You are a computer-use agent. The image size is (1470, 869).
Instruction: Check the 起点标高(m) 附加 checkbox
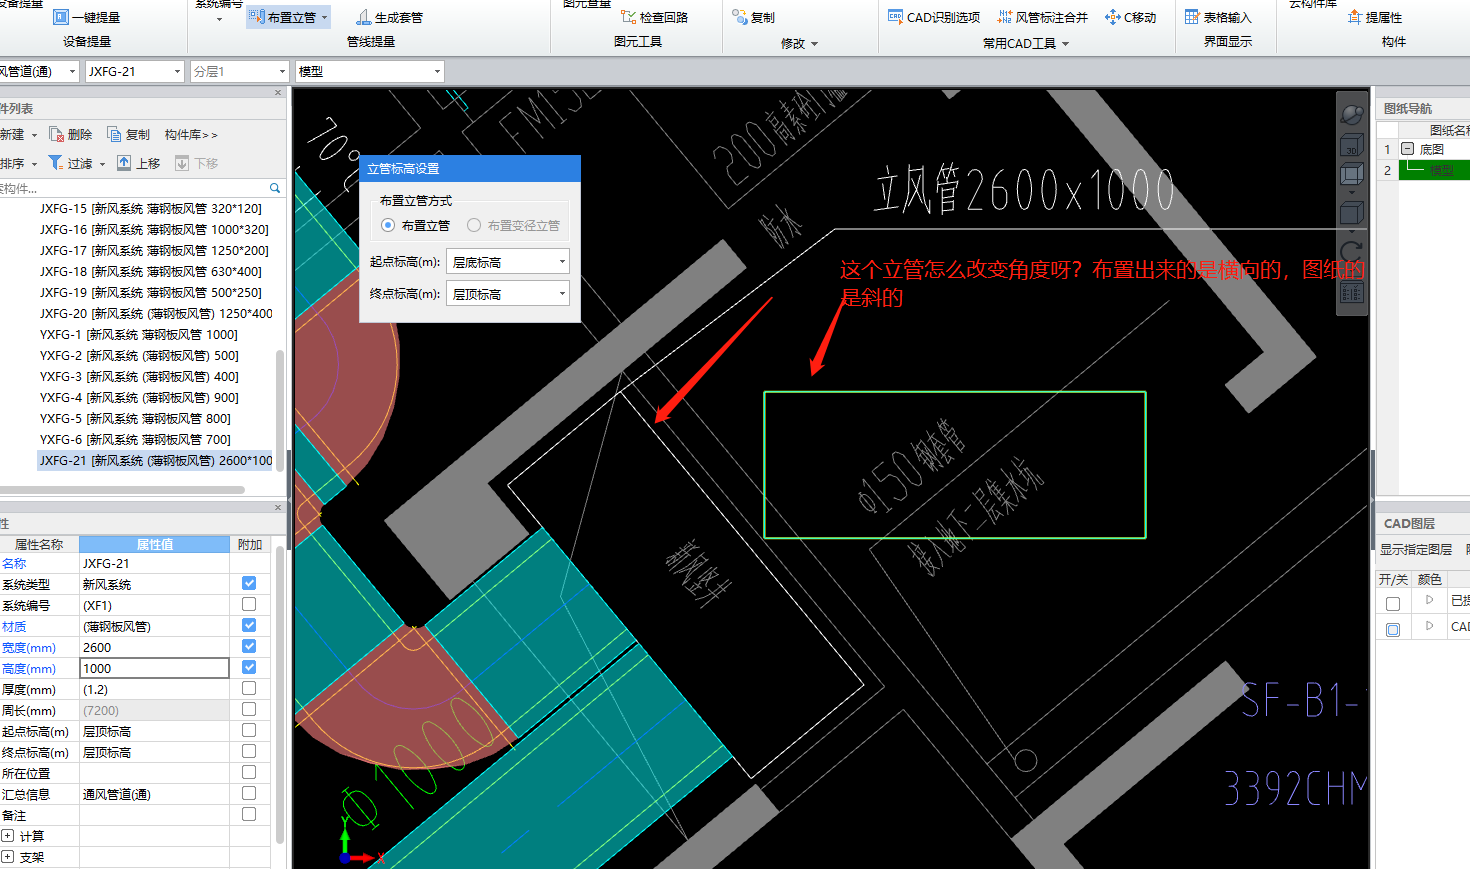pos(249,730)
